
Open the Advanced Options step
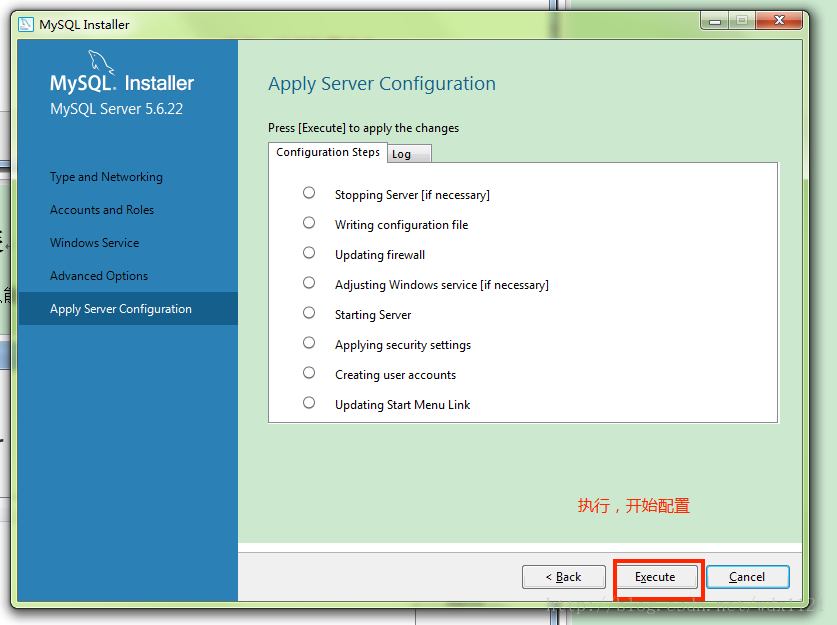click(99, 276)
